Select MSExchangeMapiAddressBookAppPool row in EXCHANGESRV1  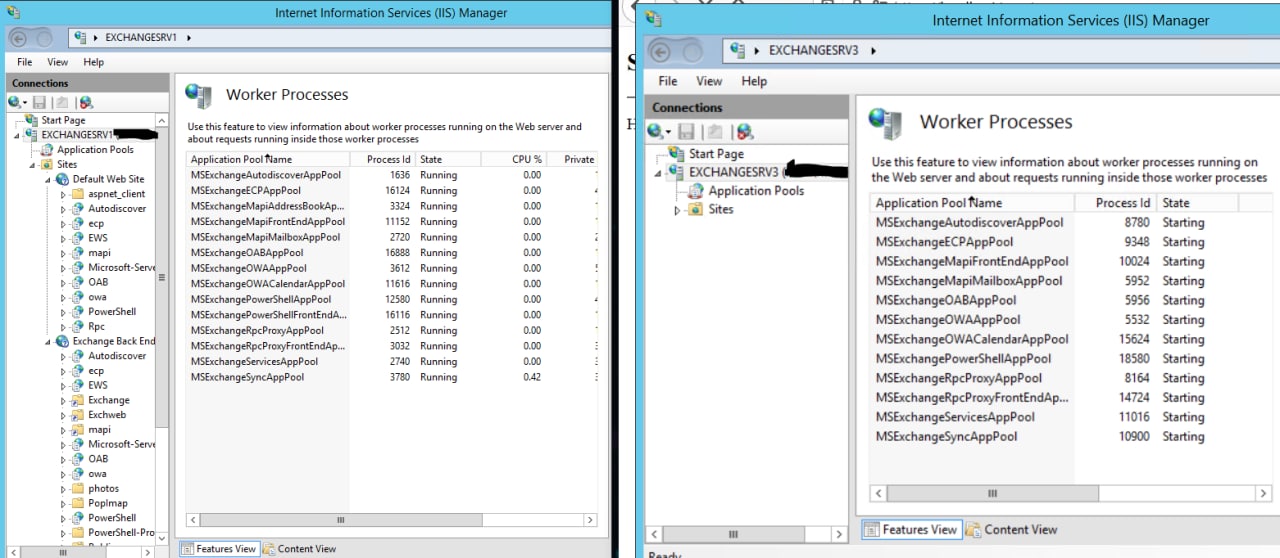pos(392,206)
